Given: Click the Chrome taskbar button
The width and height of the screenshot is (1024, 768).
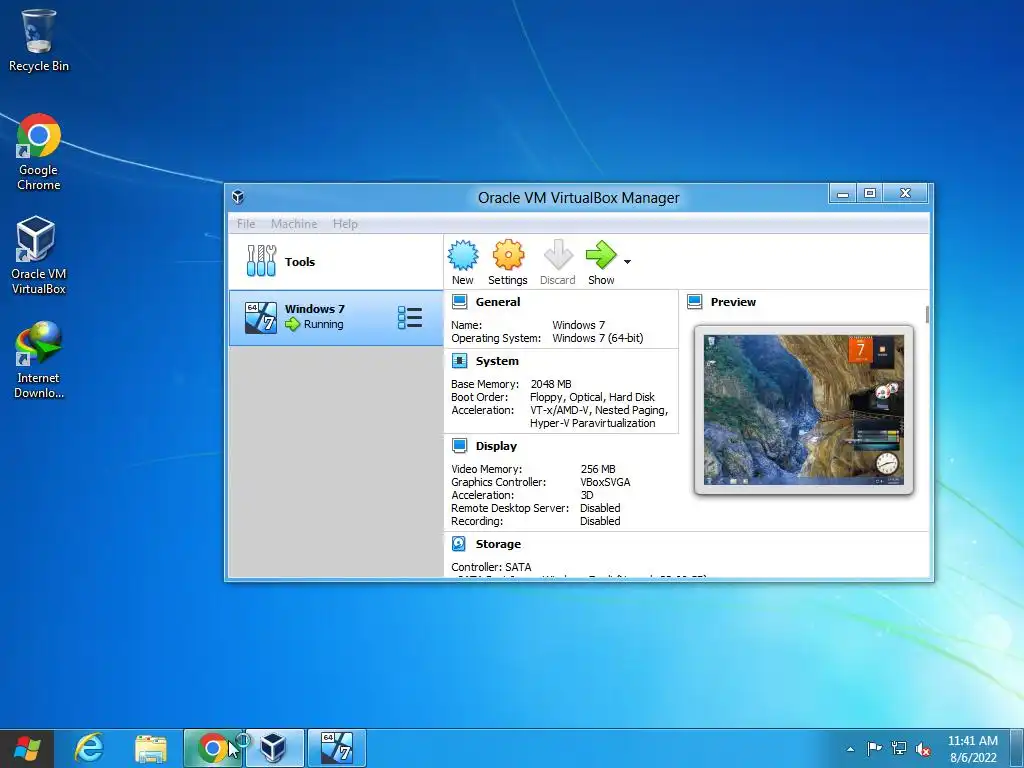Looking at the screenshot, I should pos(213,748).
